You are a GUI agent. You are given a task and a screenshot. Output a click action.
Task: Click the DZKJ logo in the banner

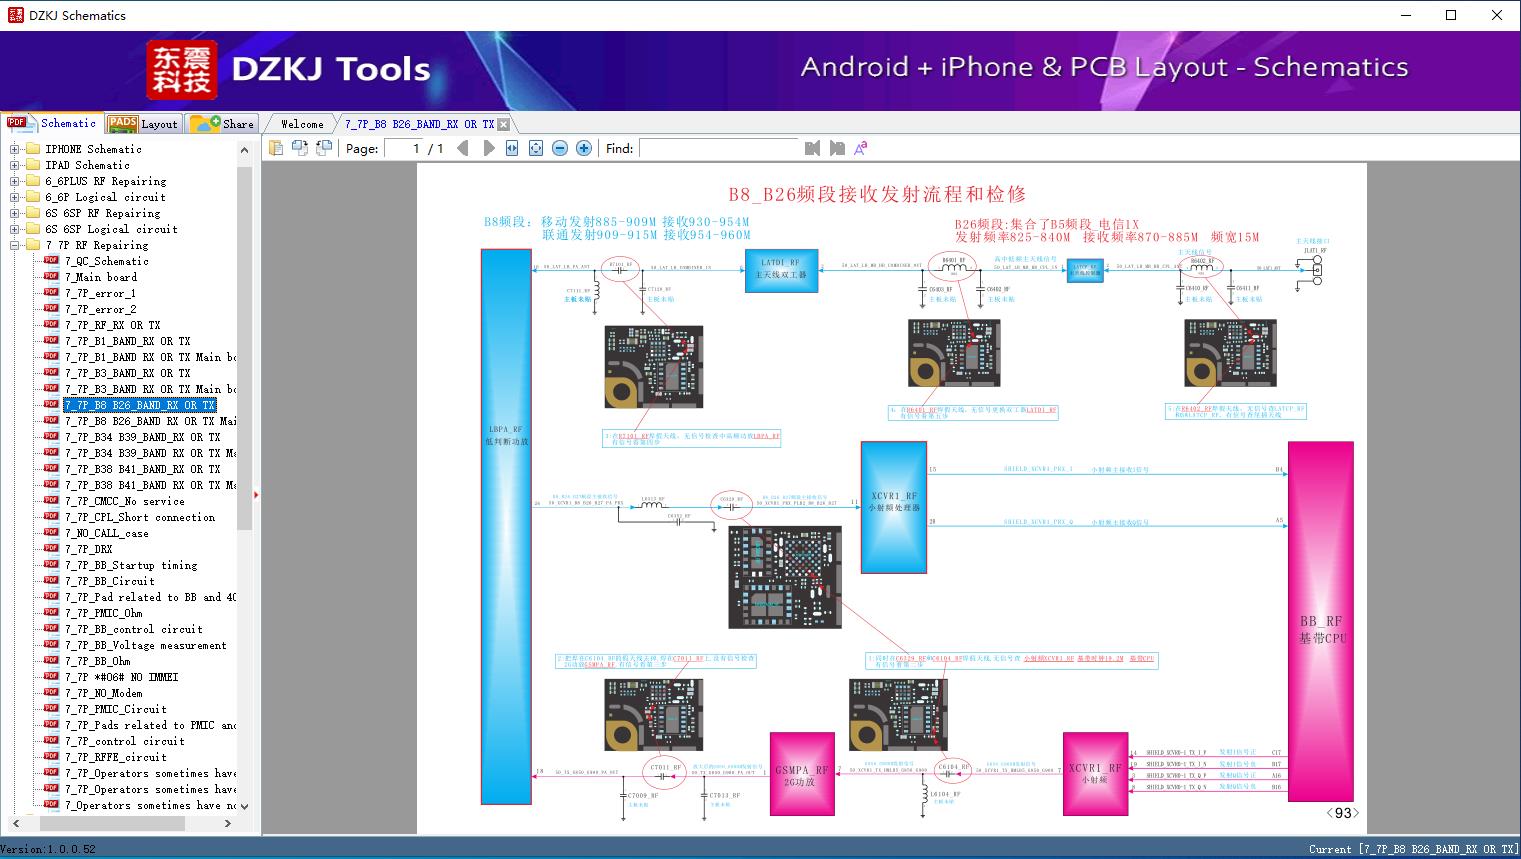(182, 69)
